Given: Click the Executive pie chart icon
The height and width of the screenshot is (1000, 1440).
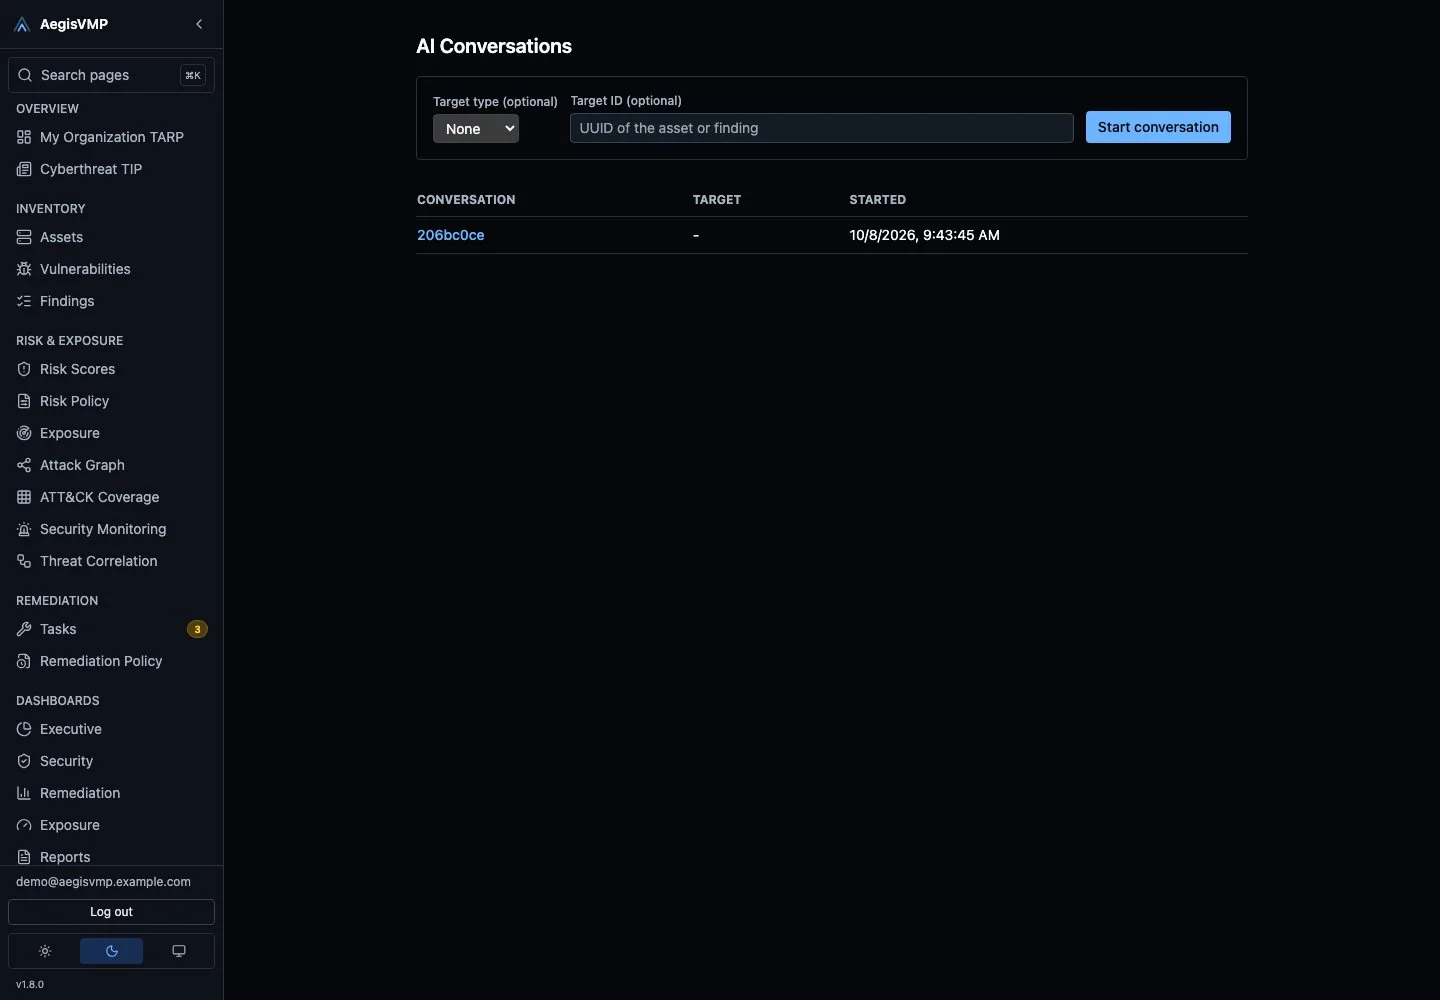Looking at the screenshot, I should click(24, 729).
